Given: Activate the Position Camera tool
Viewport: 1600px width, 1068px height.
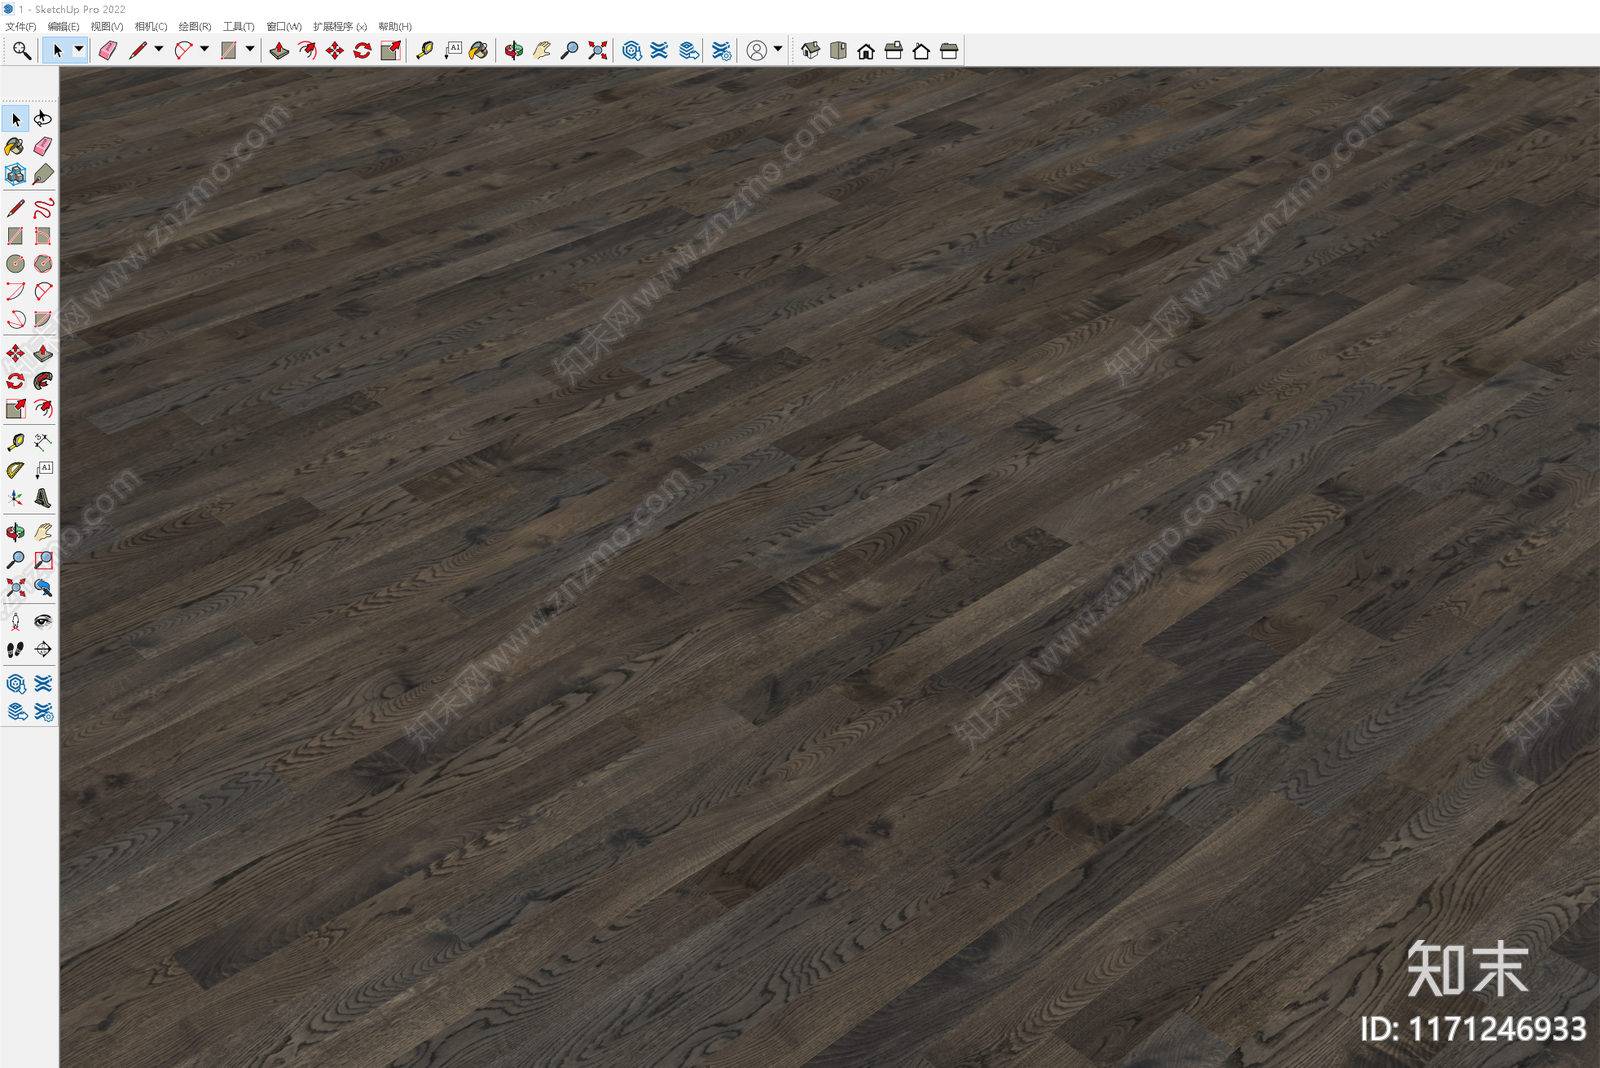Looking at the screenshot, I should [15, 621].
